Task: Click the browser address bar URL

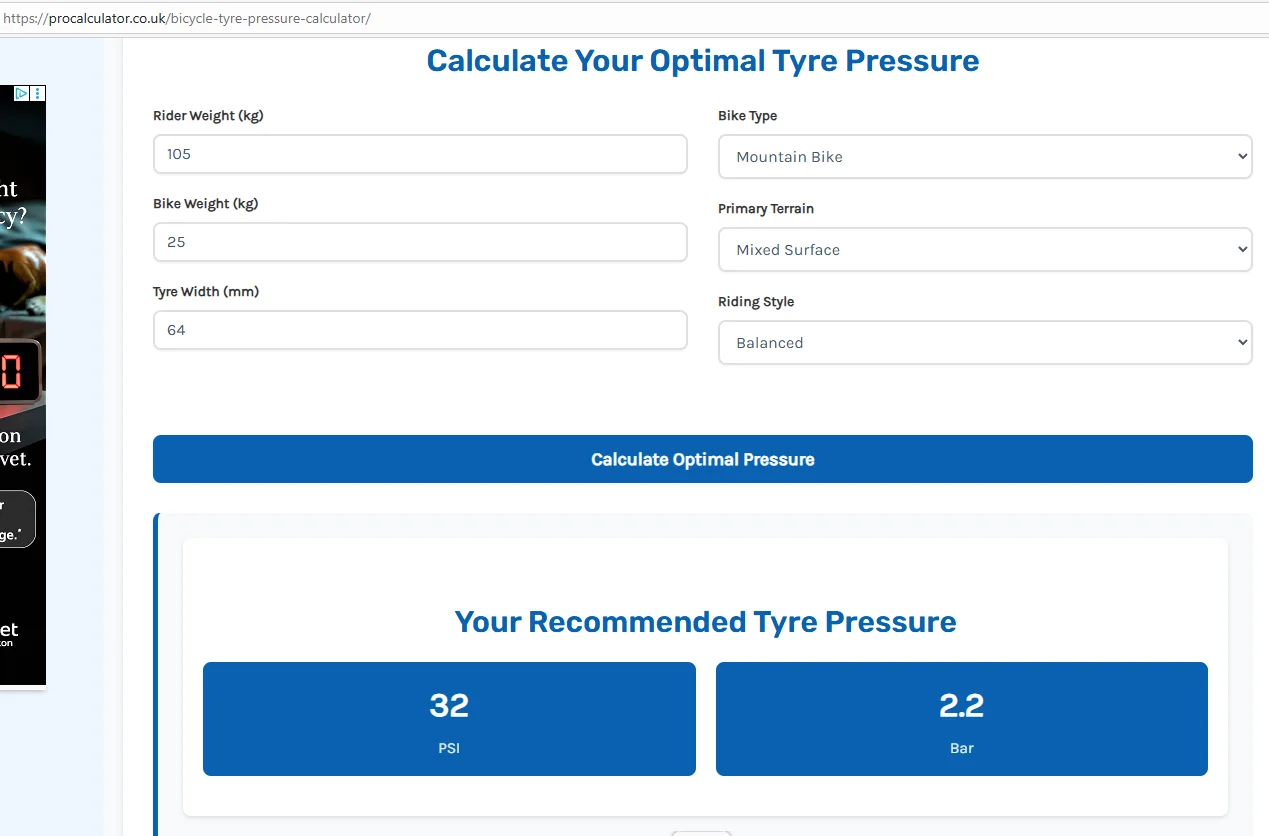Action: [187, 18]
